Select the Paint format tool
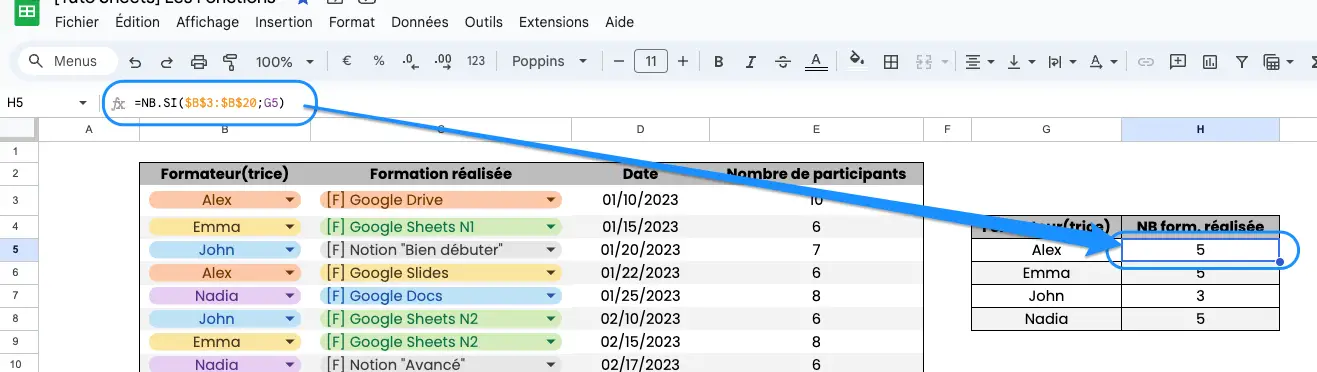The width and height of the screenshot is (1317, 372). (x=229, y=62)
